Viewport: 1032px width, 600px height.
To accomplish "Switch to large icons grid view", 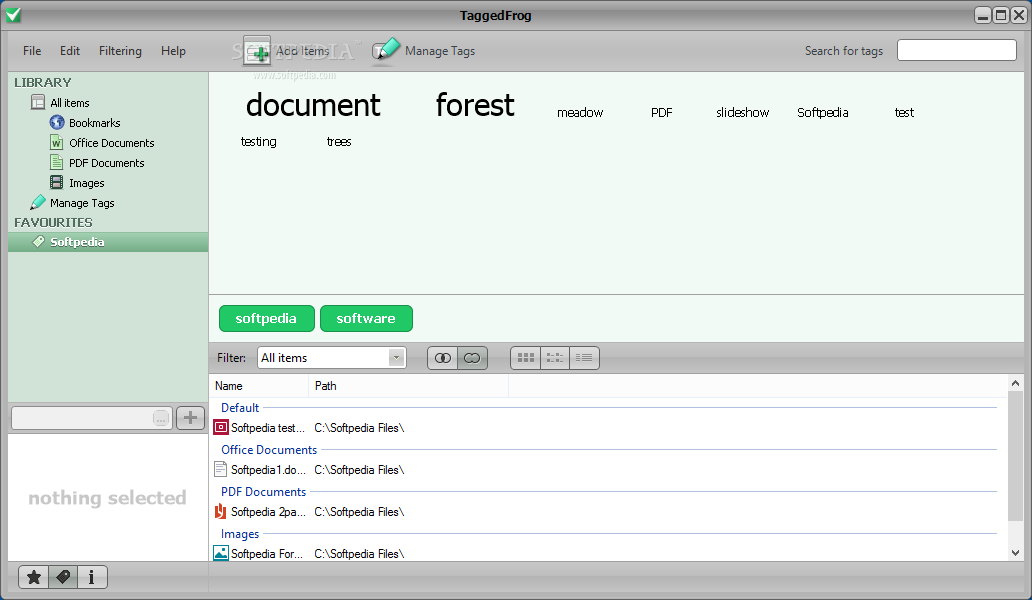I will (x=525, y=358).
